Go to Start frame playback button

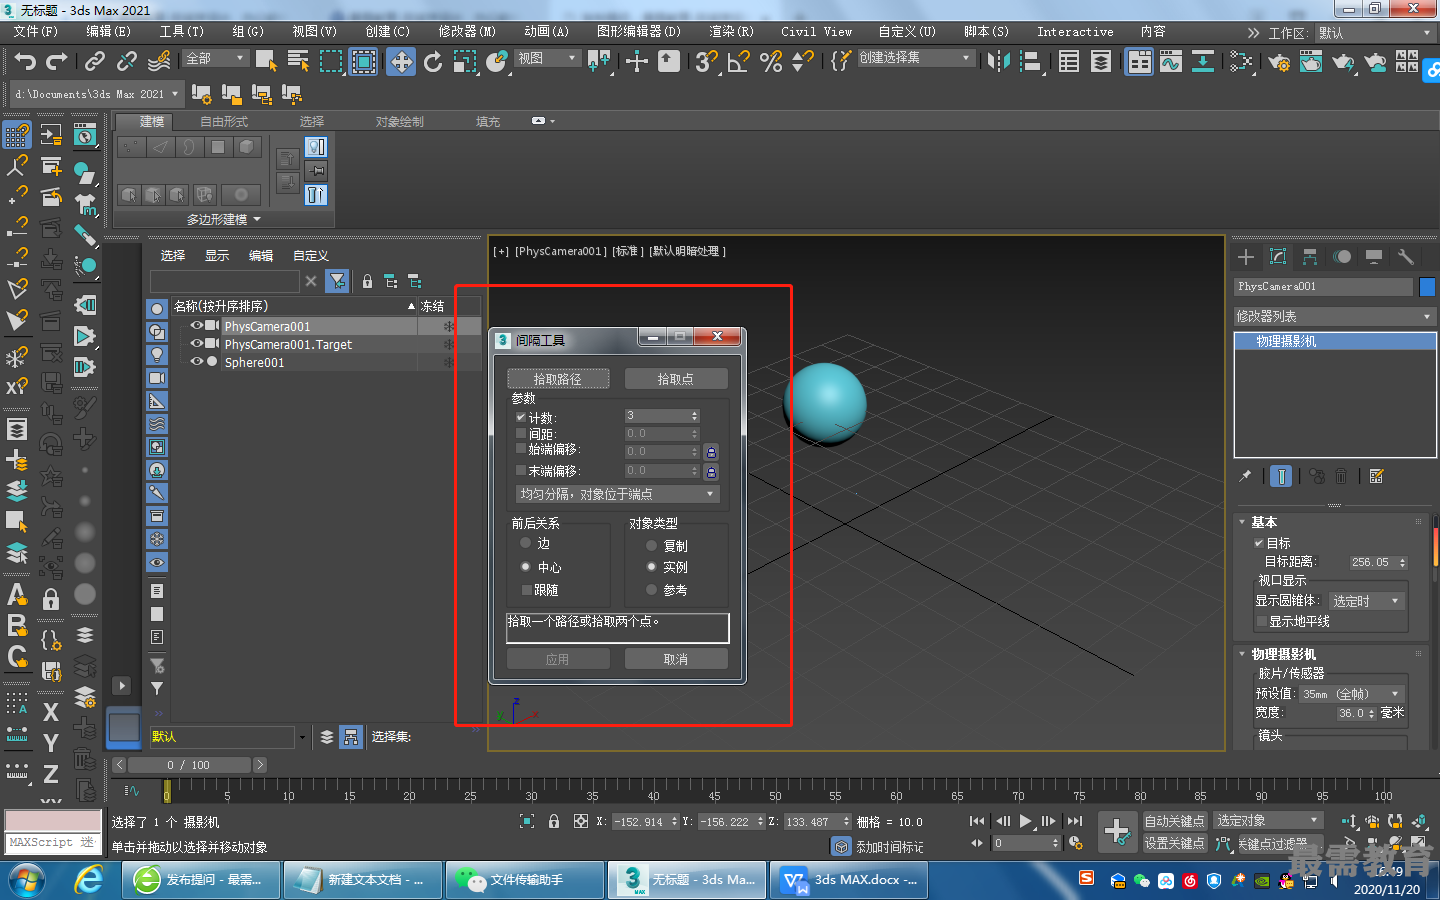pos(977,821)
